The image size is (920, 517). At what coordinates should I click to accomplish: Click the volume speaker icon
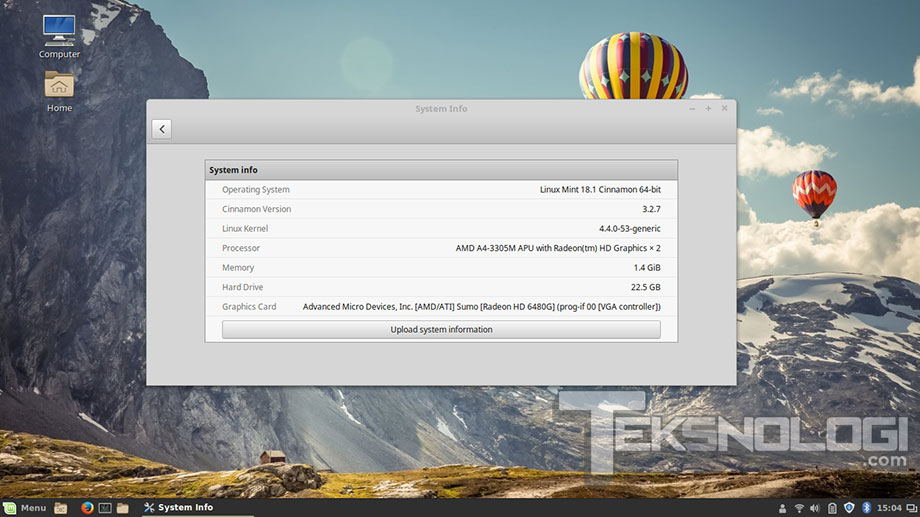(x=815, y=508)
